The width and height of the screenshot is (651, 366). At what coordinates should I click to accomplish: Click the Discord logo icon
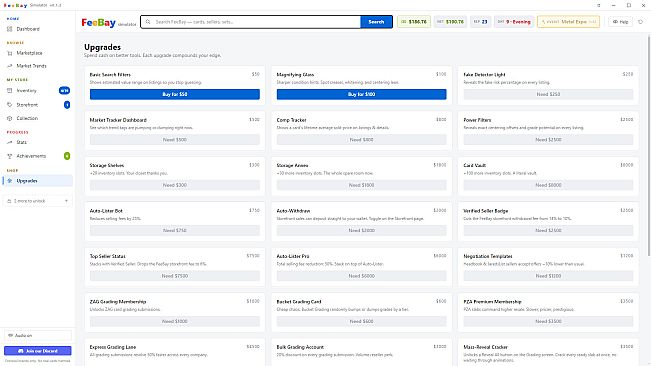pos(21,351)
